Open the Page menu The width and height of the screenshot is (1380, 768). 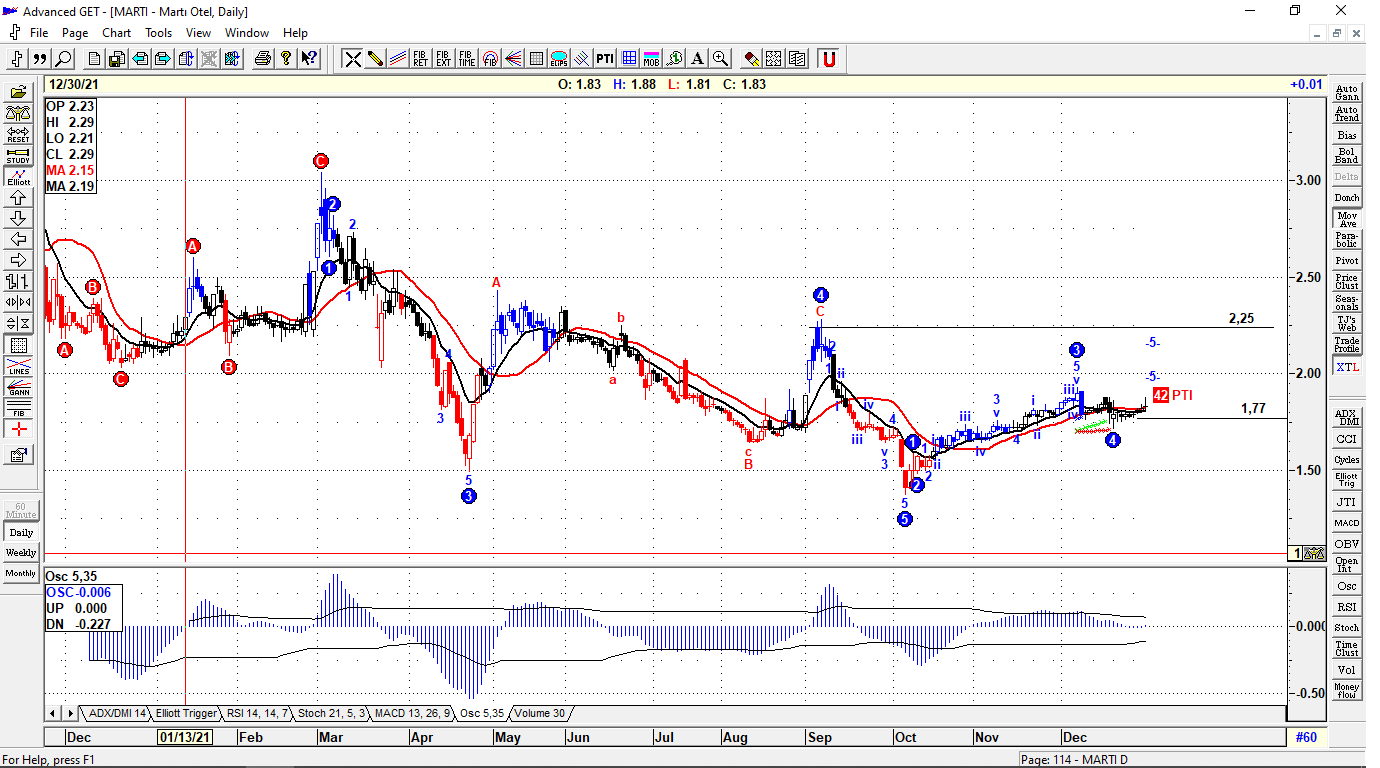[x=75, y=33]
